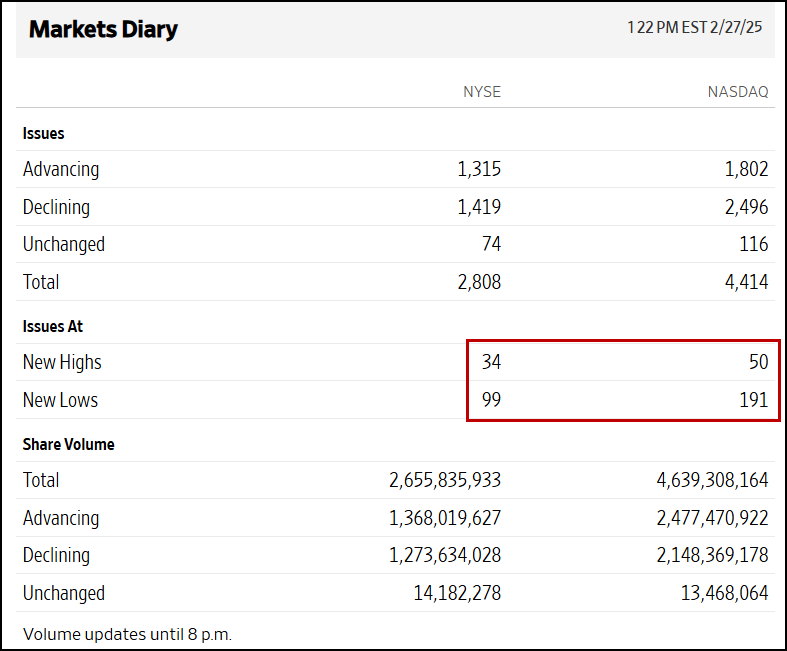Select NASDAQ total issues value 4,414
The image size is (787, 651).
coord(746,282)
